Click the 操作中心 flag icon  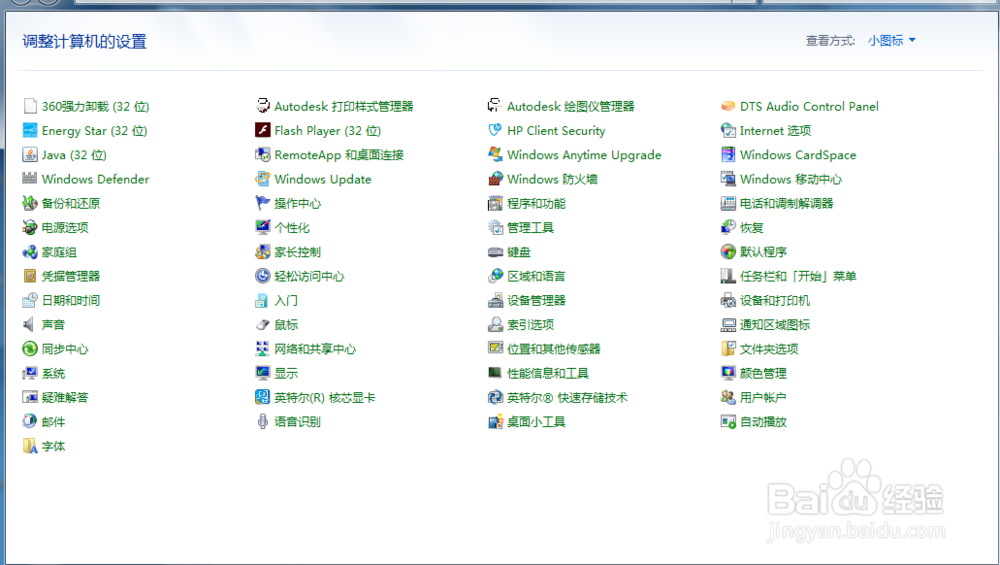(x=262, y=203)
